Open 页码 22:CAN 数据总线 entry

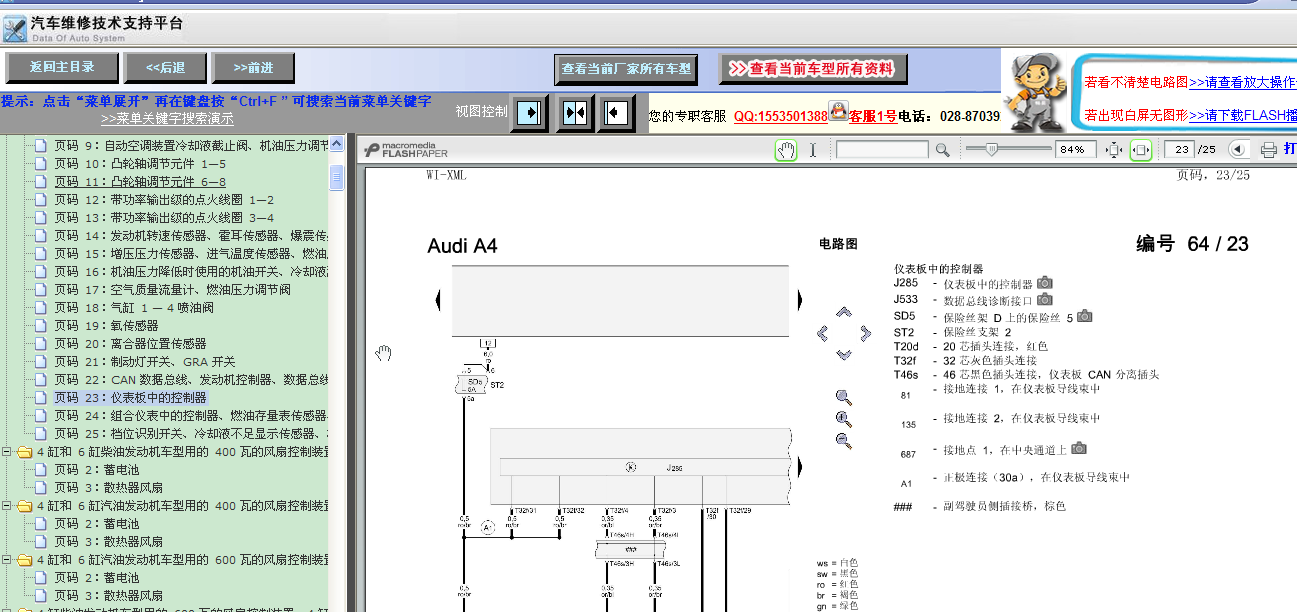(x=191, y=379)
